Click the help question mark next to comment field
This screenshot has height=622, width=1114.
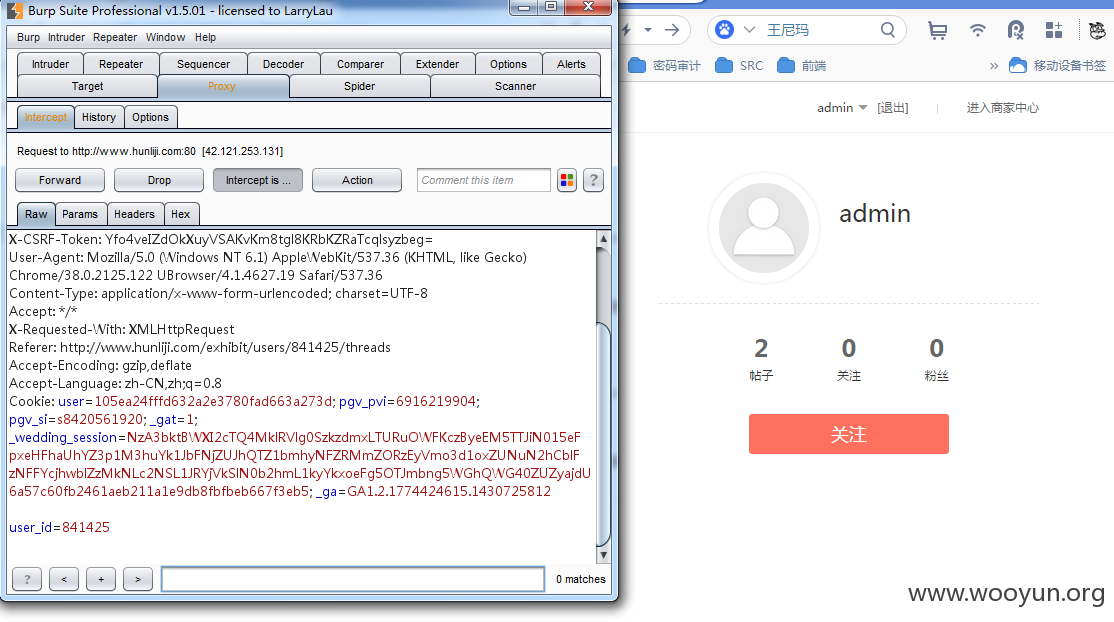pyautogui.click(x=593, y=181)
